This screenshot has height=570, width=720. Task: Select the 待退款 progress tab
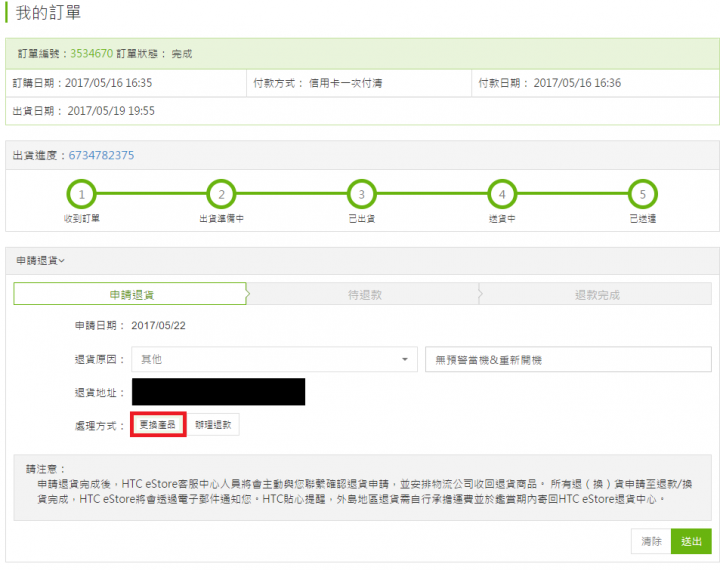coord(364,294)
